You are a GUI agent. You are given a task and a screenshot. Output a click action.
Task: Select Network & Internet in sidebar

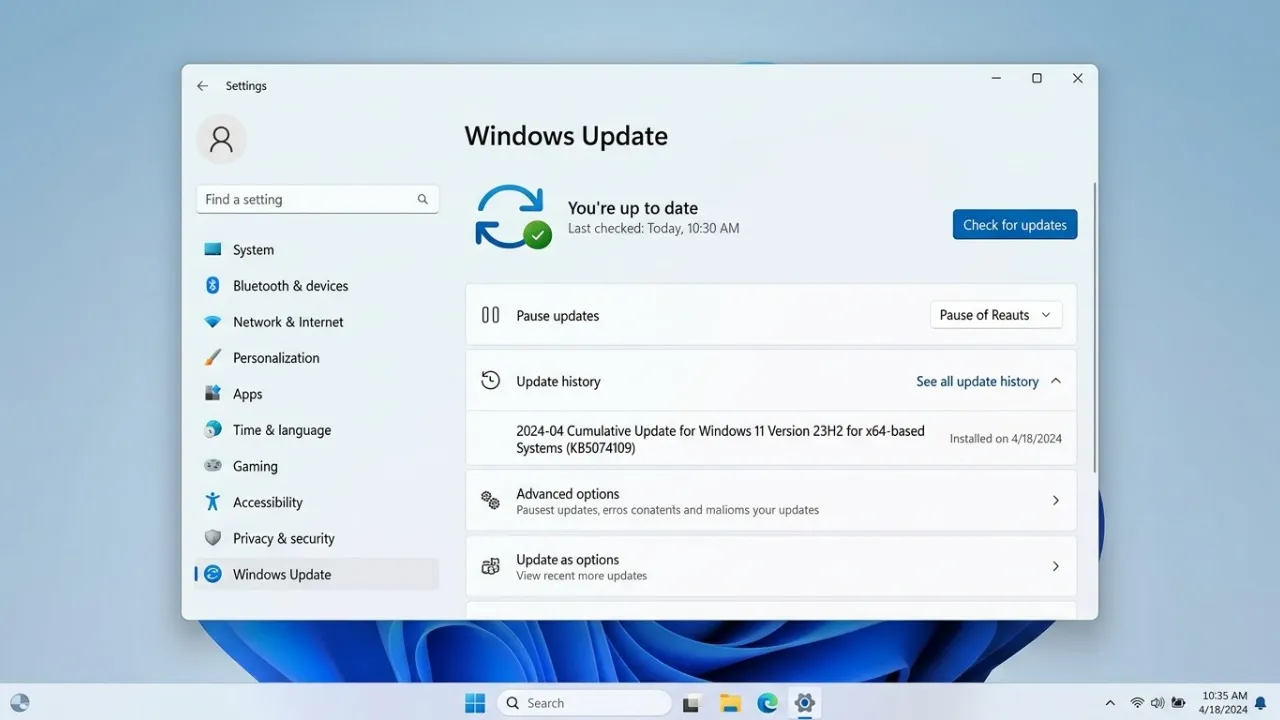tap(288, 322)
